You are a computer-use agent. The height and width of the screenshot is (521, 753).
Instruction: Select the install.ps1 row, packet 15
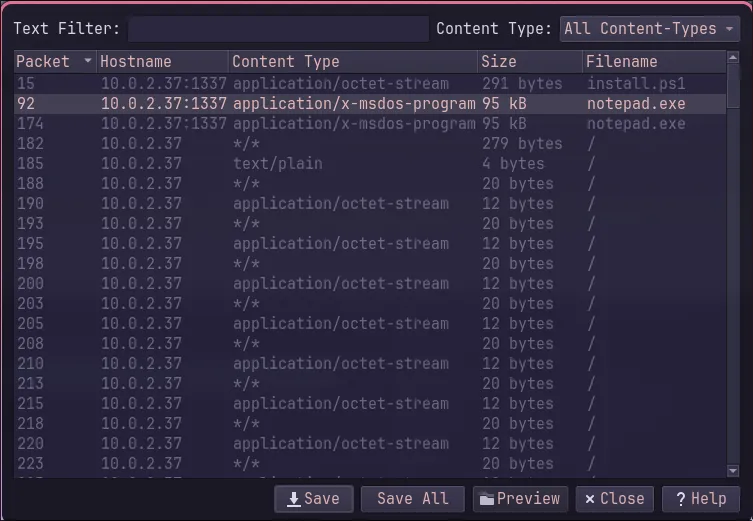(370, 84)
